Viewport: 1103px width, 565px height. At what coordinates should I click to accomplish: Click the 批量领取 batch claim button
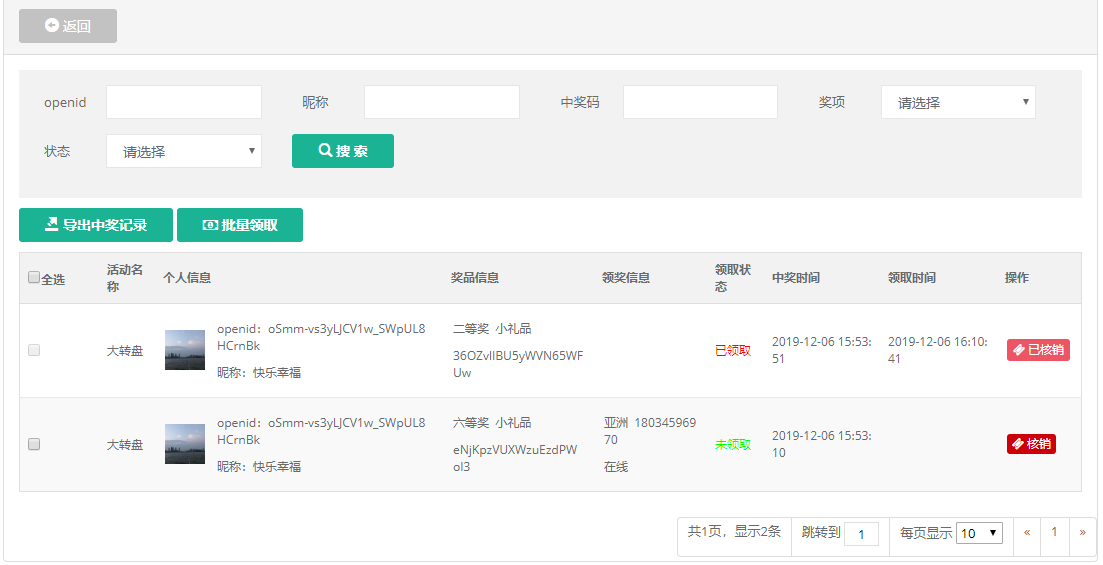pos(240,225)
